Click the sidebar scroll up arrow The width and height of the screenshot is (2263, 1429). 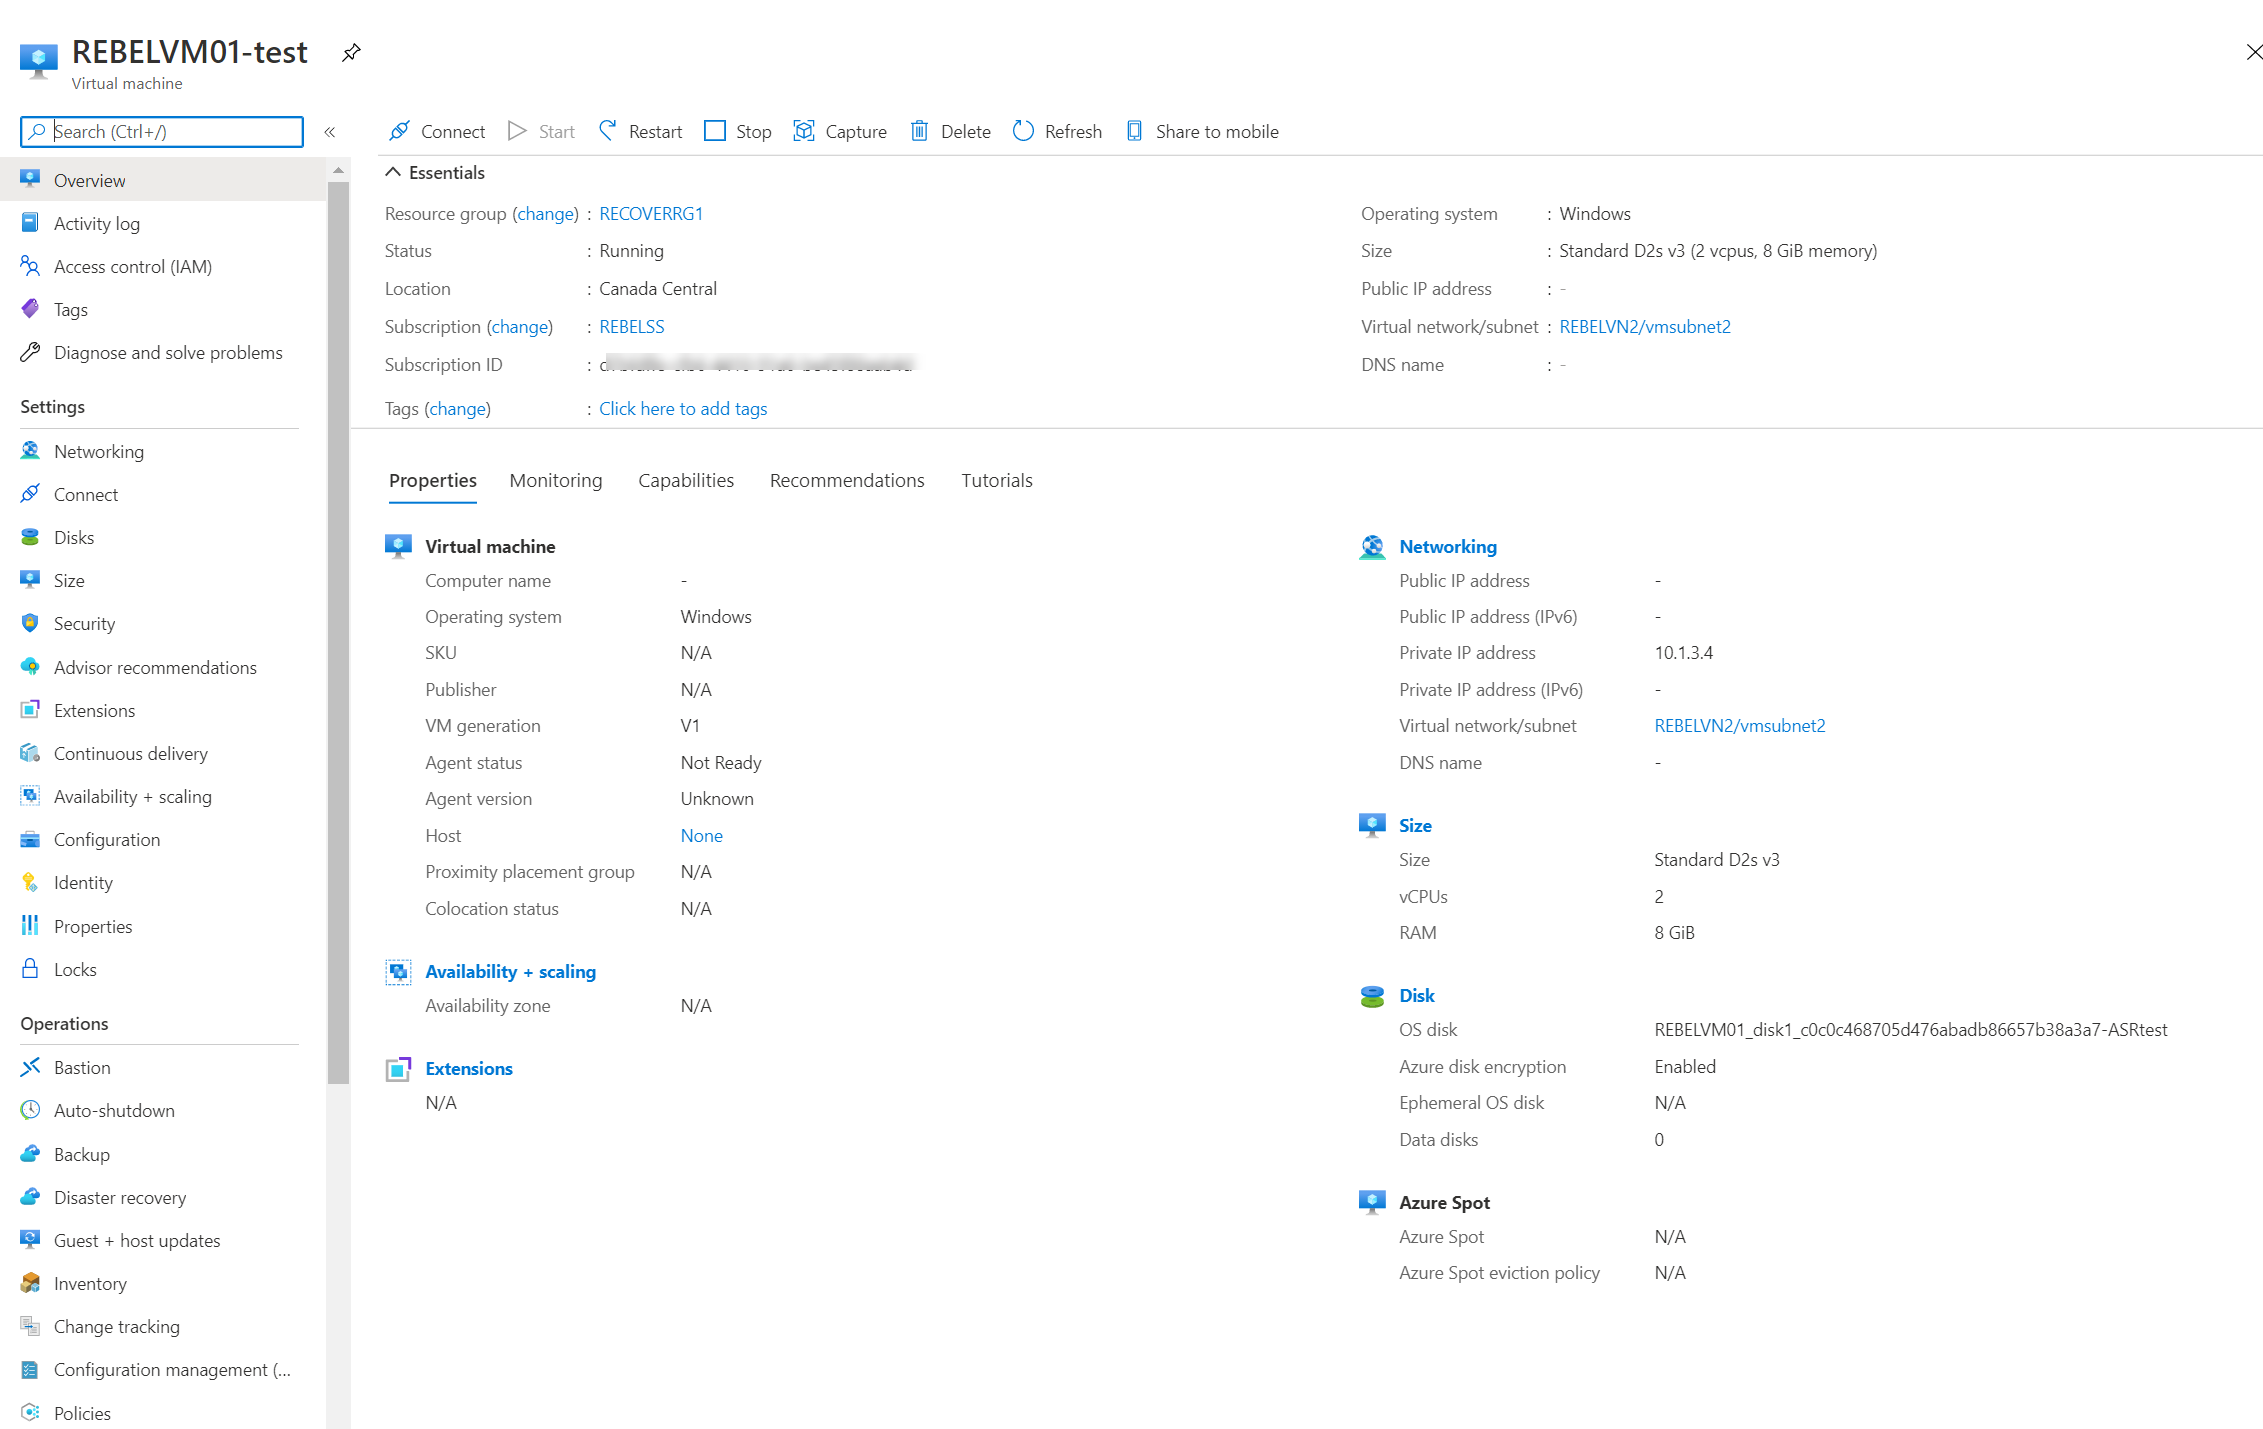(338, 170)
